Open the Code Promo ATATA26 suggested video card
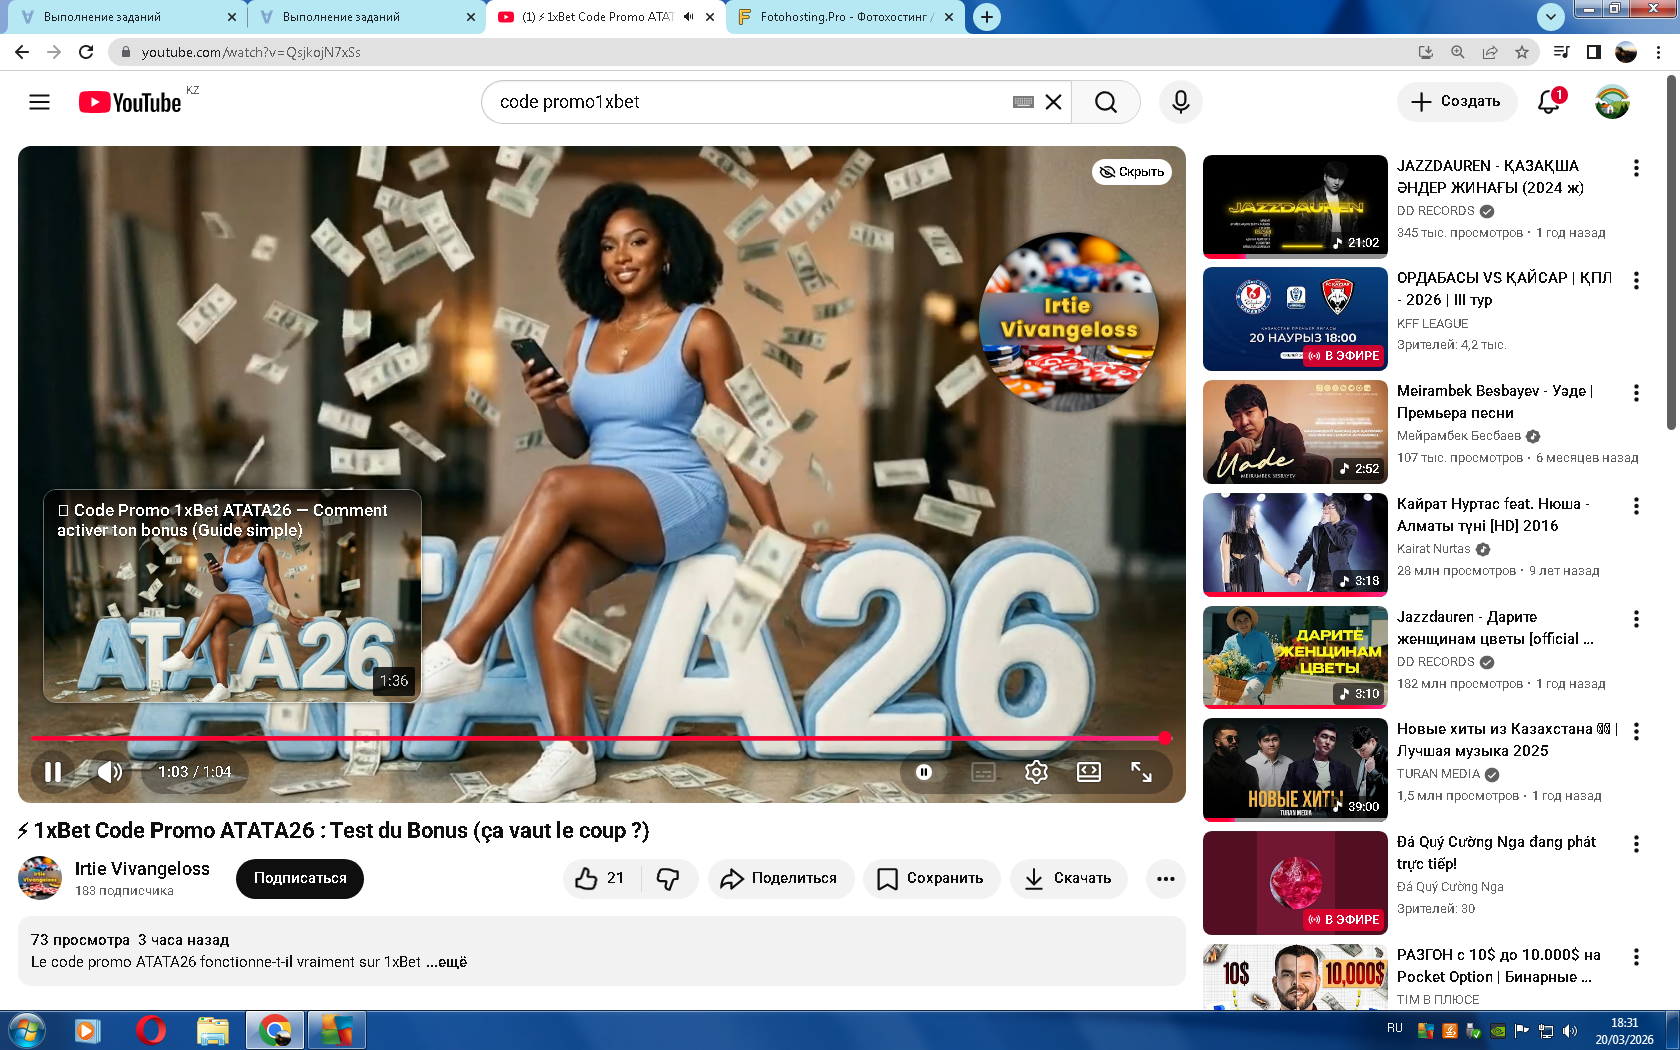 click(232, 596)
